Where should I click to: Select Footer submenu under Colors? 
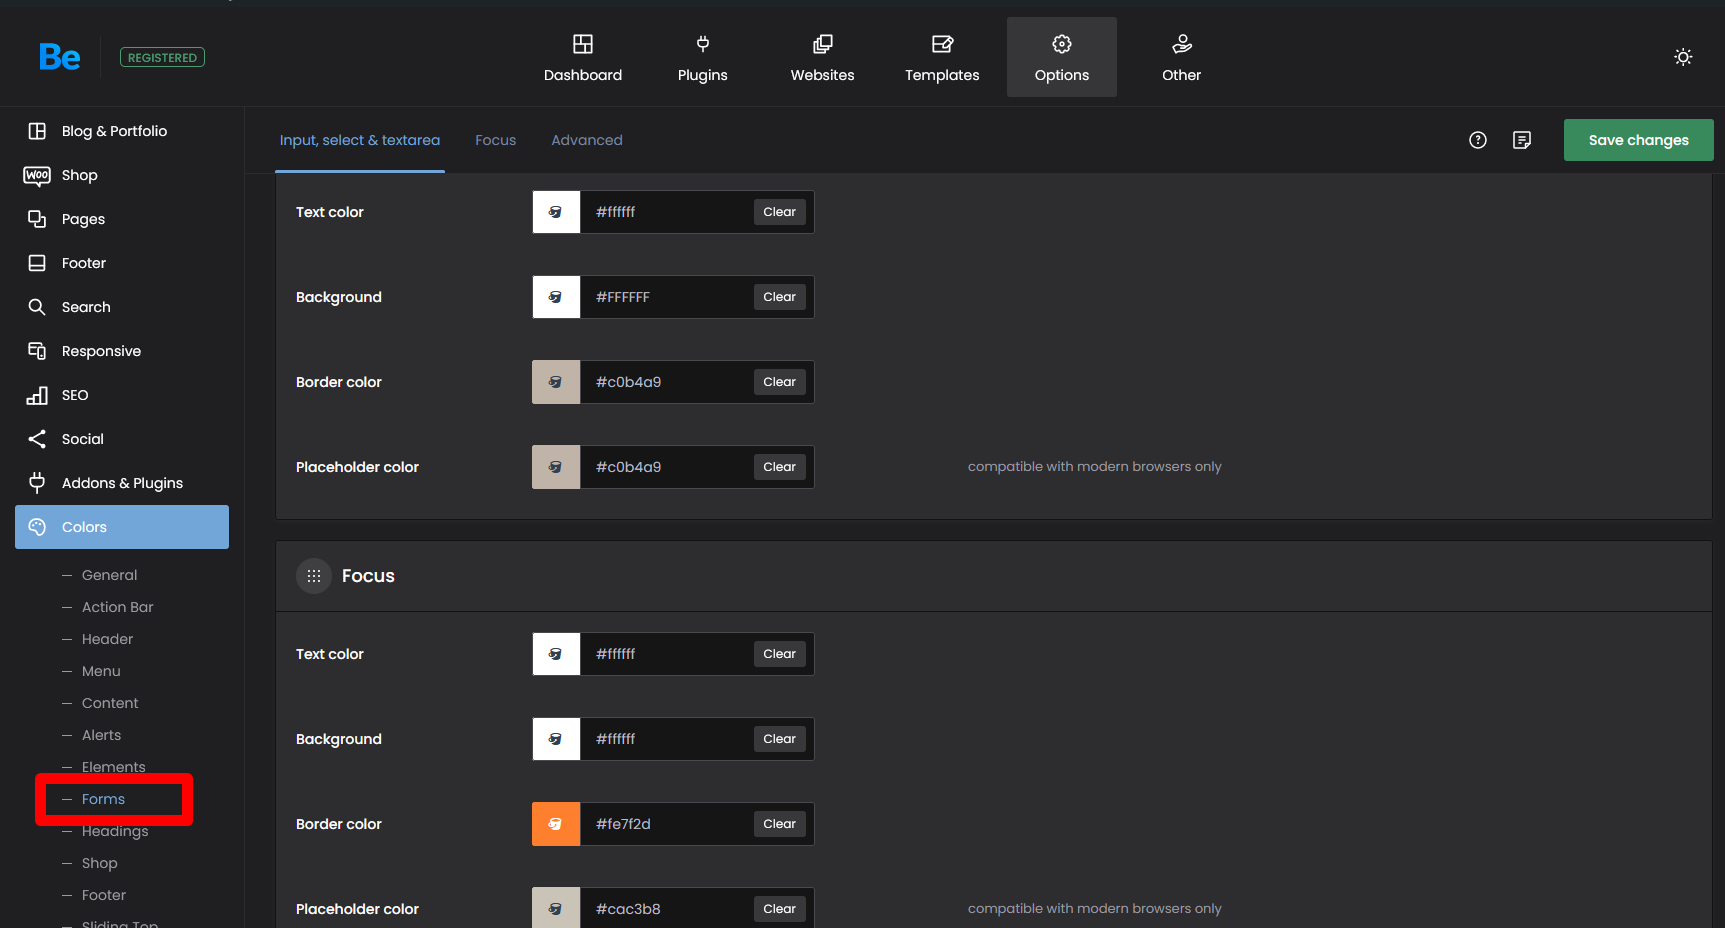pyautogui.click(x=103, y=895)
